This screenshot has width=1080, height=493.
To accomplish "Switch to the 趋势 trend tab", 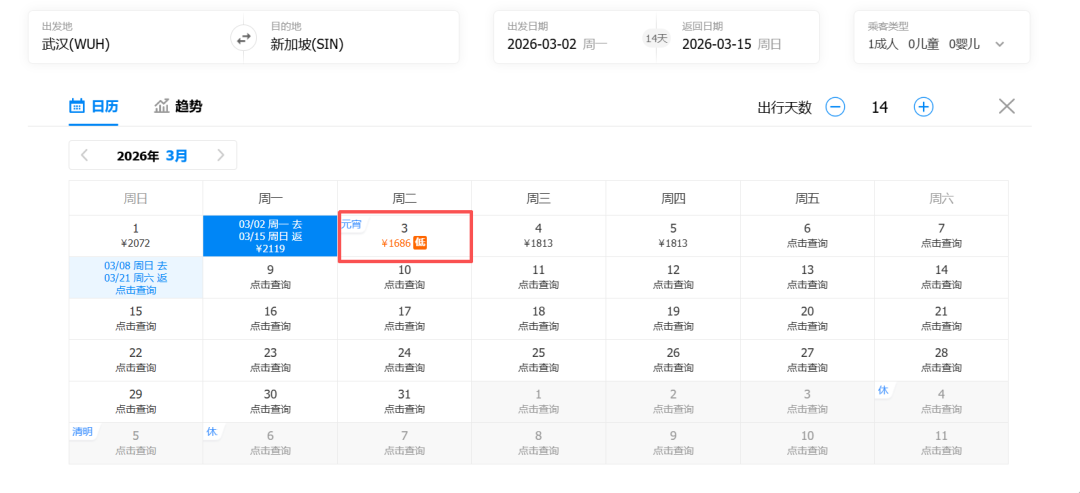I will point(178,106).
